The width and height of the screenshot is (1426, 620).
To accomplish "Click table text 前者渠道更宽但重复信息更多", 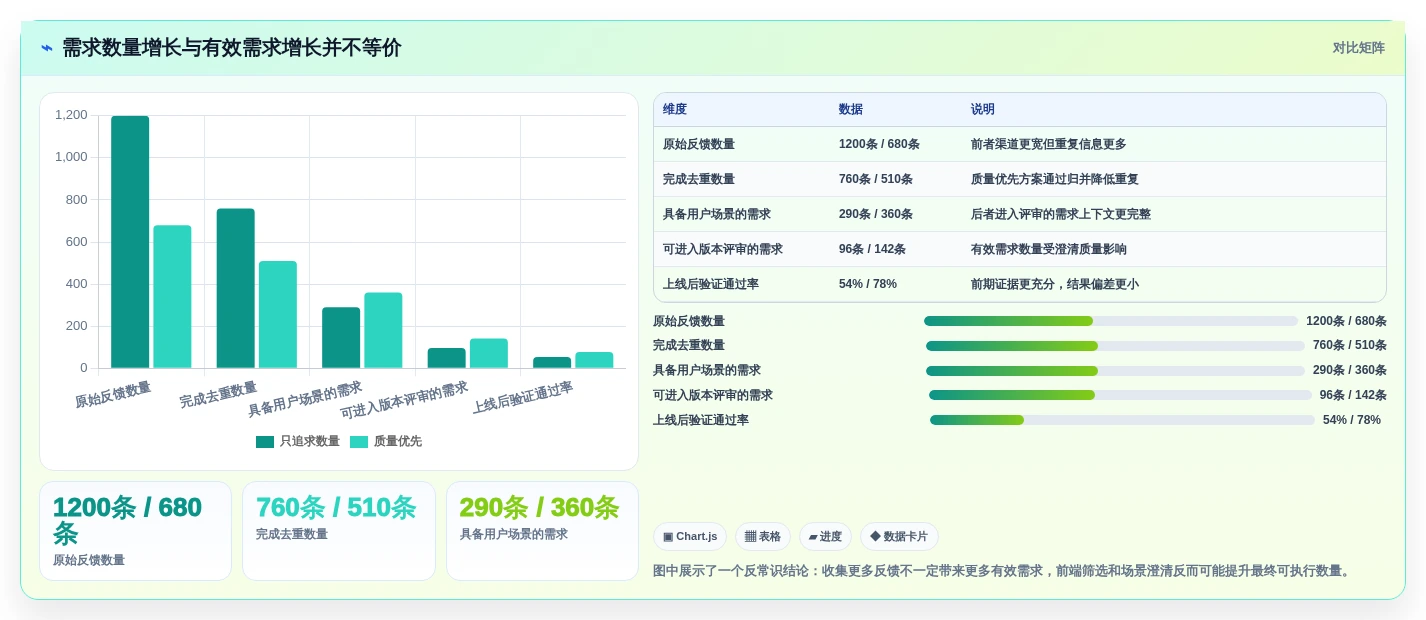I will (x=1049, y=144).
